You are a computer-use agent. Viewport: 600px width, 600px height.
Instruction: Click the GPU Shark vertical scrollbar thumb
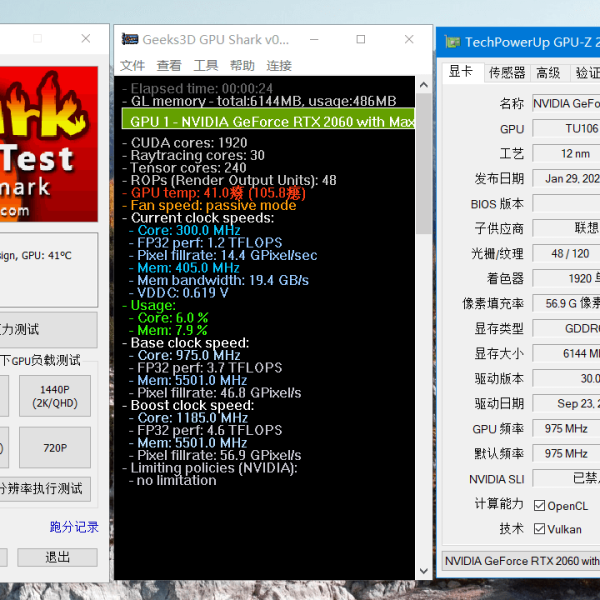click(x=424, y=164)
